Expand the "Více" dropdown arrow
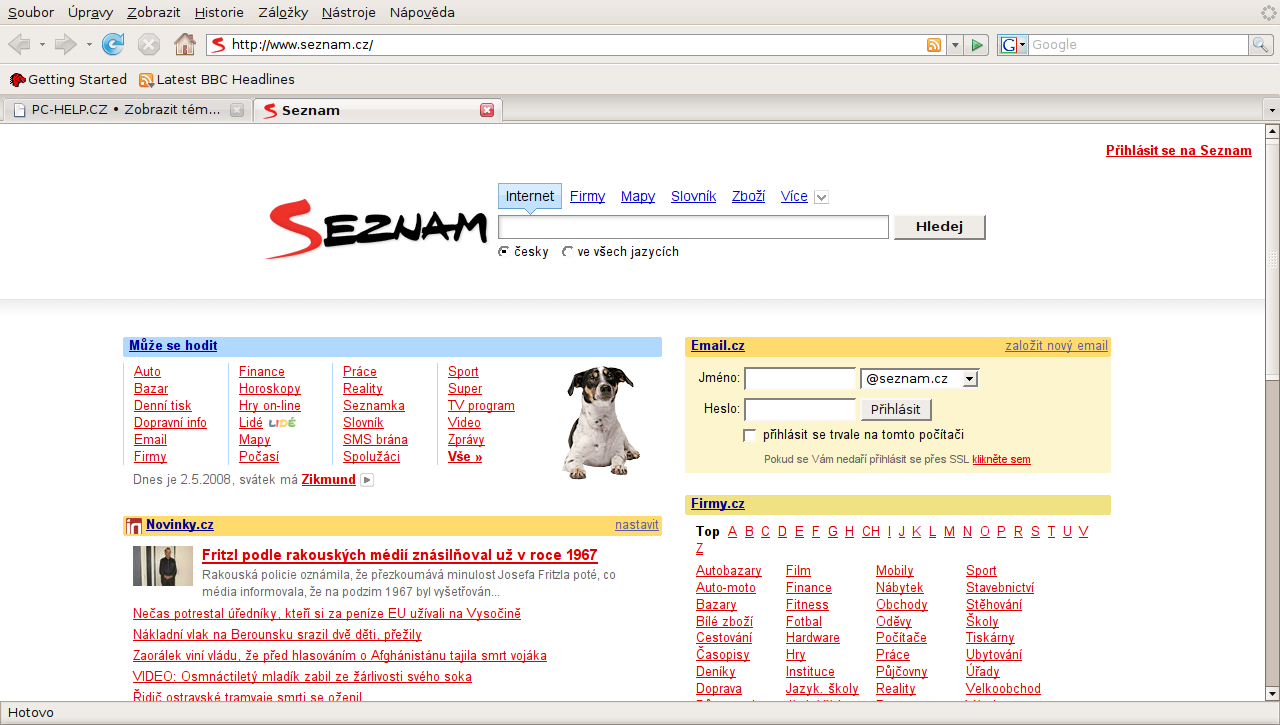Image resolution: width=1280 pixels, height=725 pixels. 821,197
